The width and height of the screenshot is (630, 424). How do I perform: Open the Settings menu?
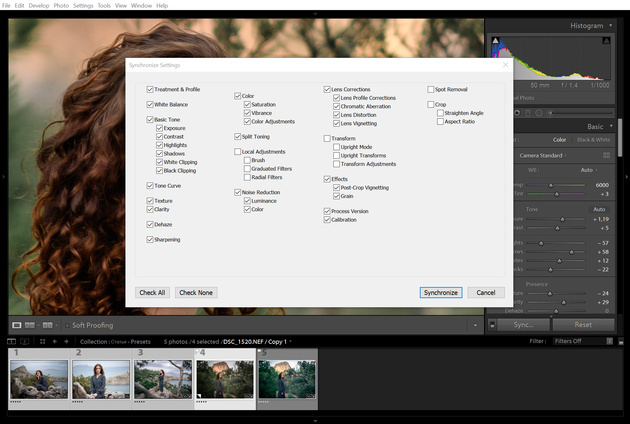pyautogui.click(x=83, y=6)
